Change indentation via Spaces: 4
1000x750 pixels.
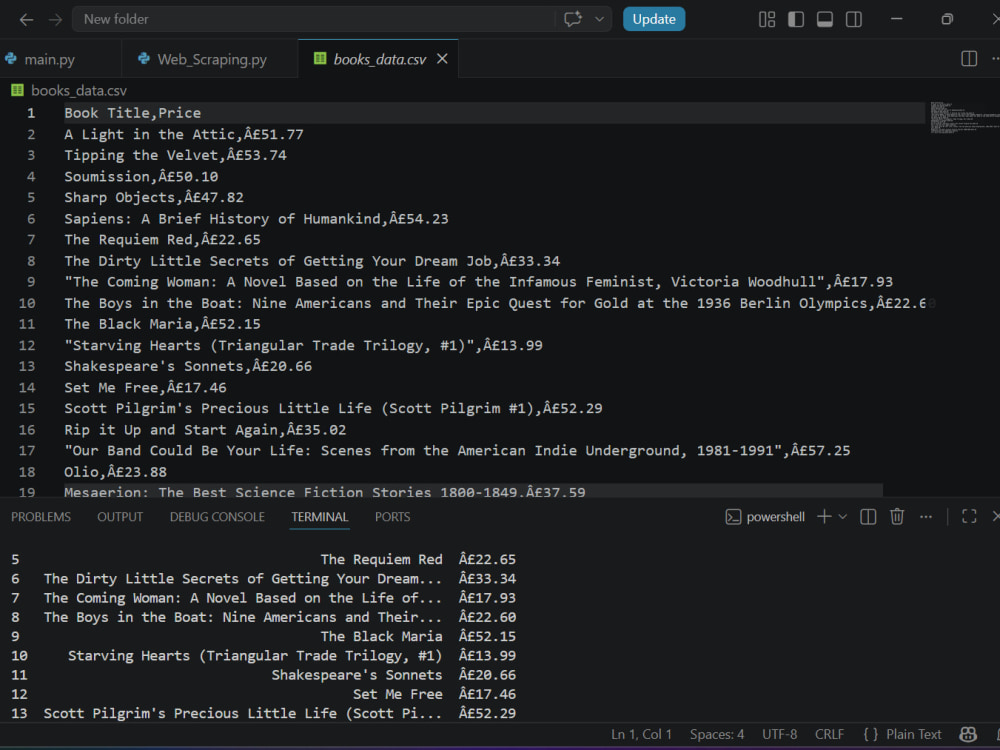pos(717,735)
